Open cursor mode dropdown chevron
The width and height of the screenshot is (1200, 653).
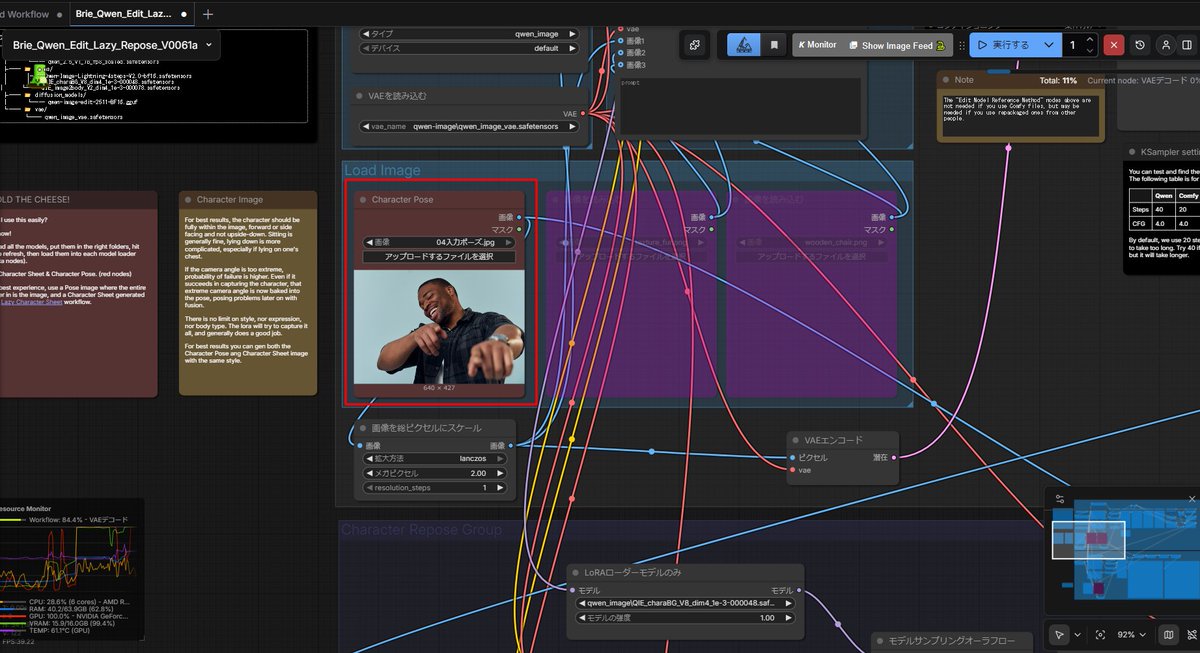tap(1077, 635)
